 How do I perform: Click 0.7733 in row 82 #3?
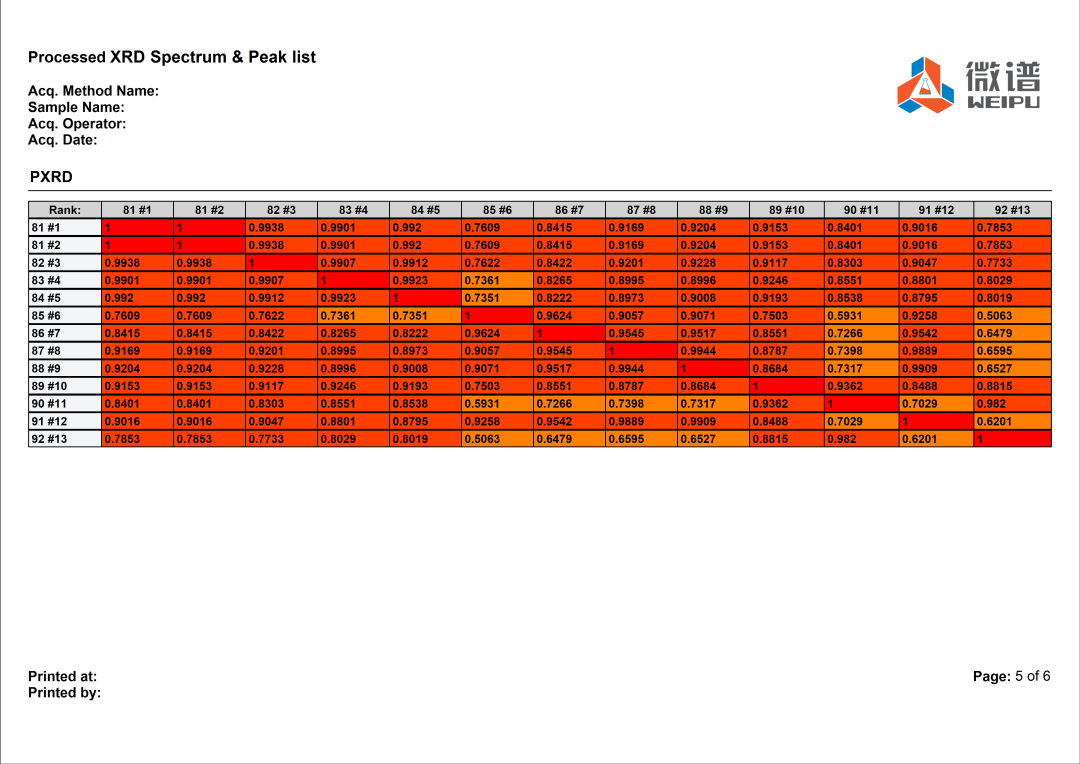pyautogui.click(x=1012, y=263)
